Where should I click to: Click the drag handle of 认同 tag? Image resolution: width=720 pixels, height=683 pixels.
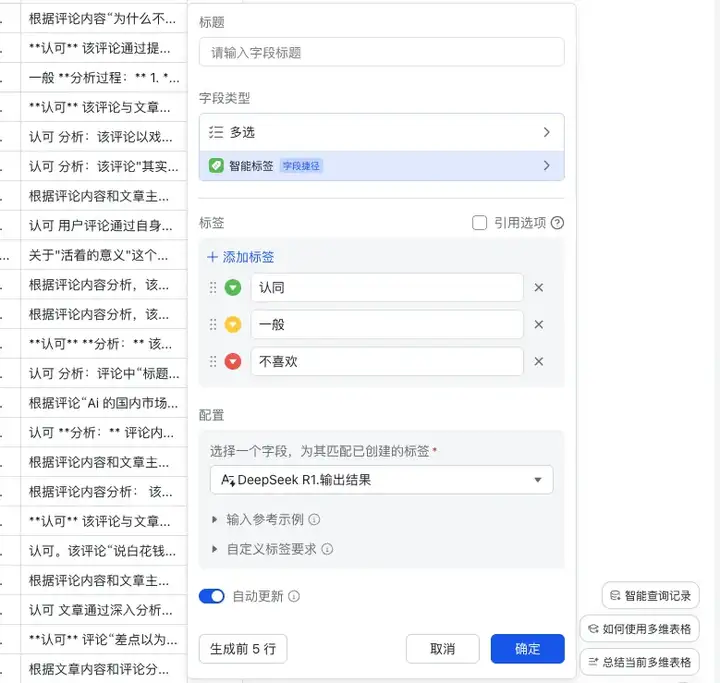coord(213,288)
